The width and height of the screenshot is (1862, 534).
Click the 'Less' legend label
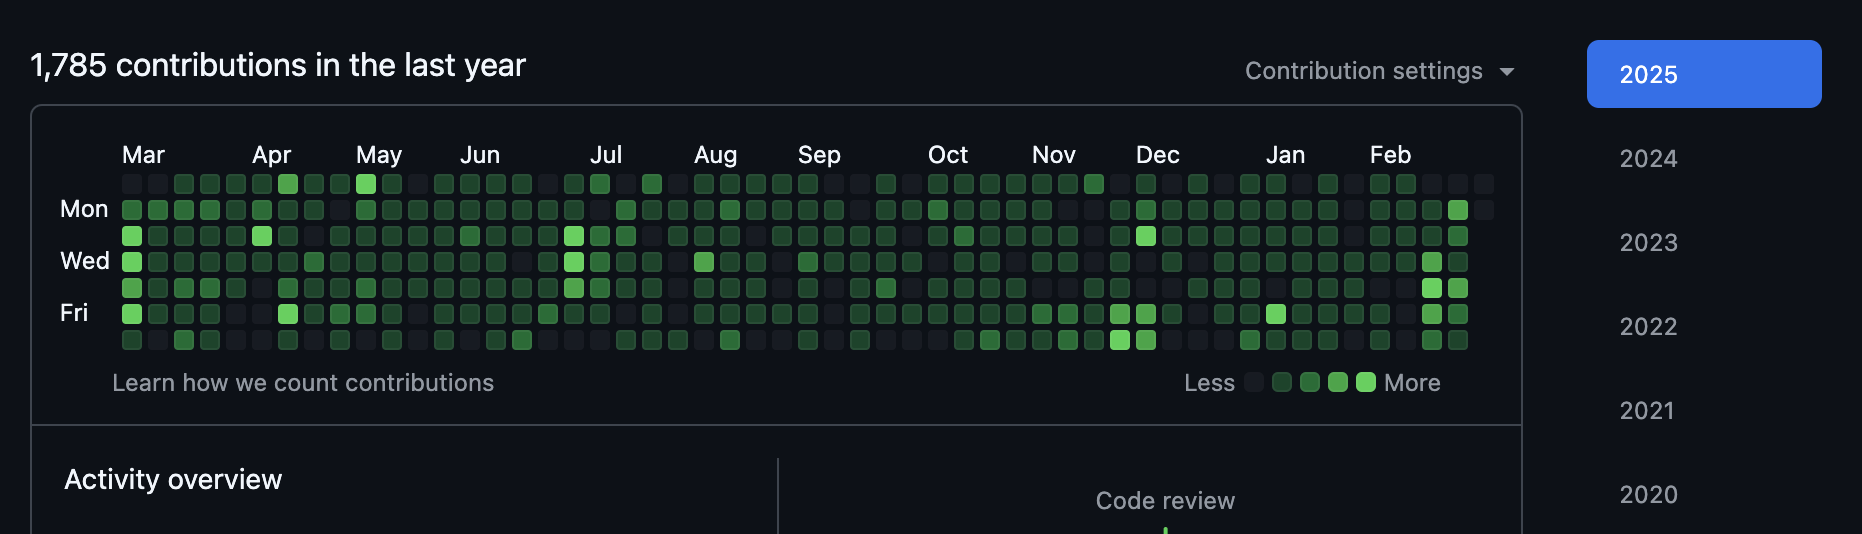point(1209,383)
